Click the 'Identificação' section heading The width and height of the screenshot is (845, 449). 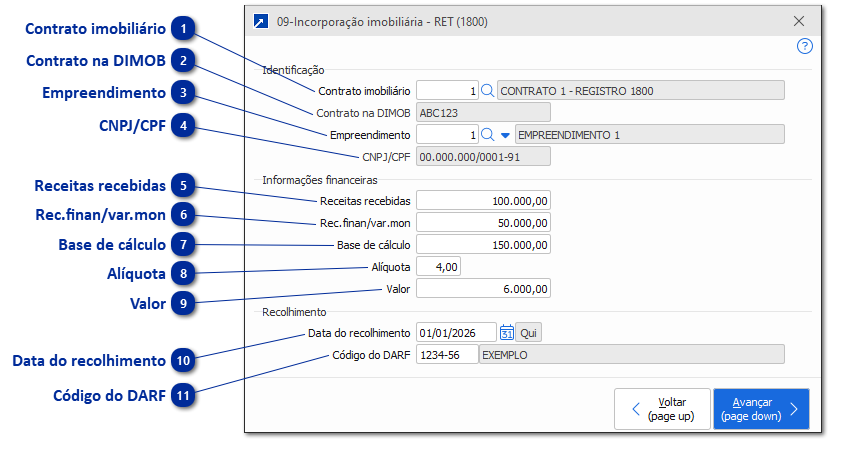coord(293,70)
